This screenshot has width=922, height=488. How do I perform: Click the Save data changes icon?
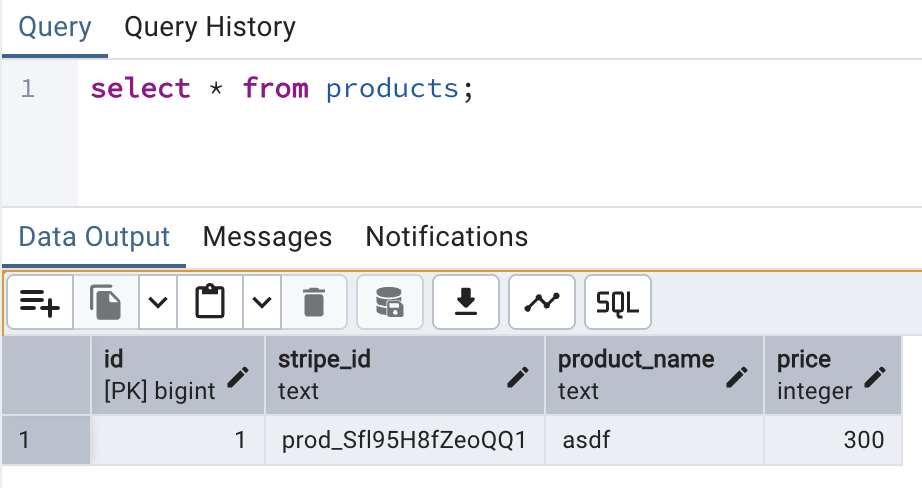[389, 302]
